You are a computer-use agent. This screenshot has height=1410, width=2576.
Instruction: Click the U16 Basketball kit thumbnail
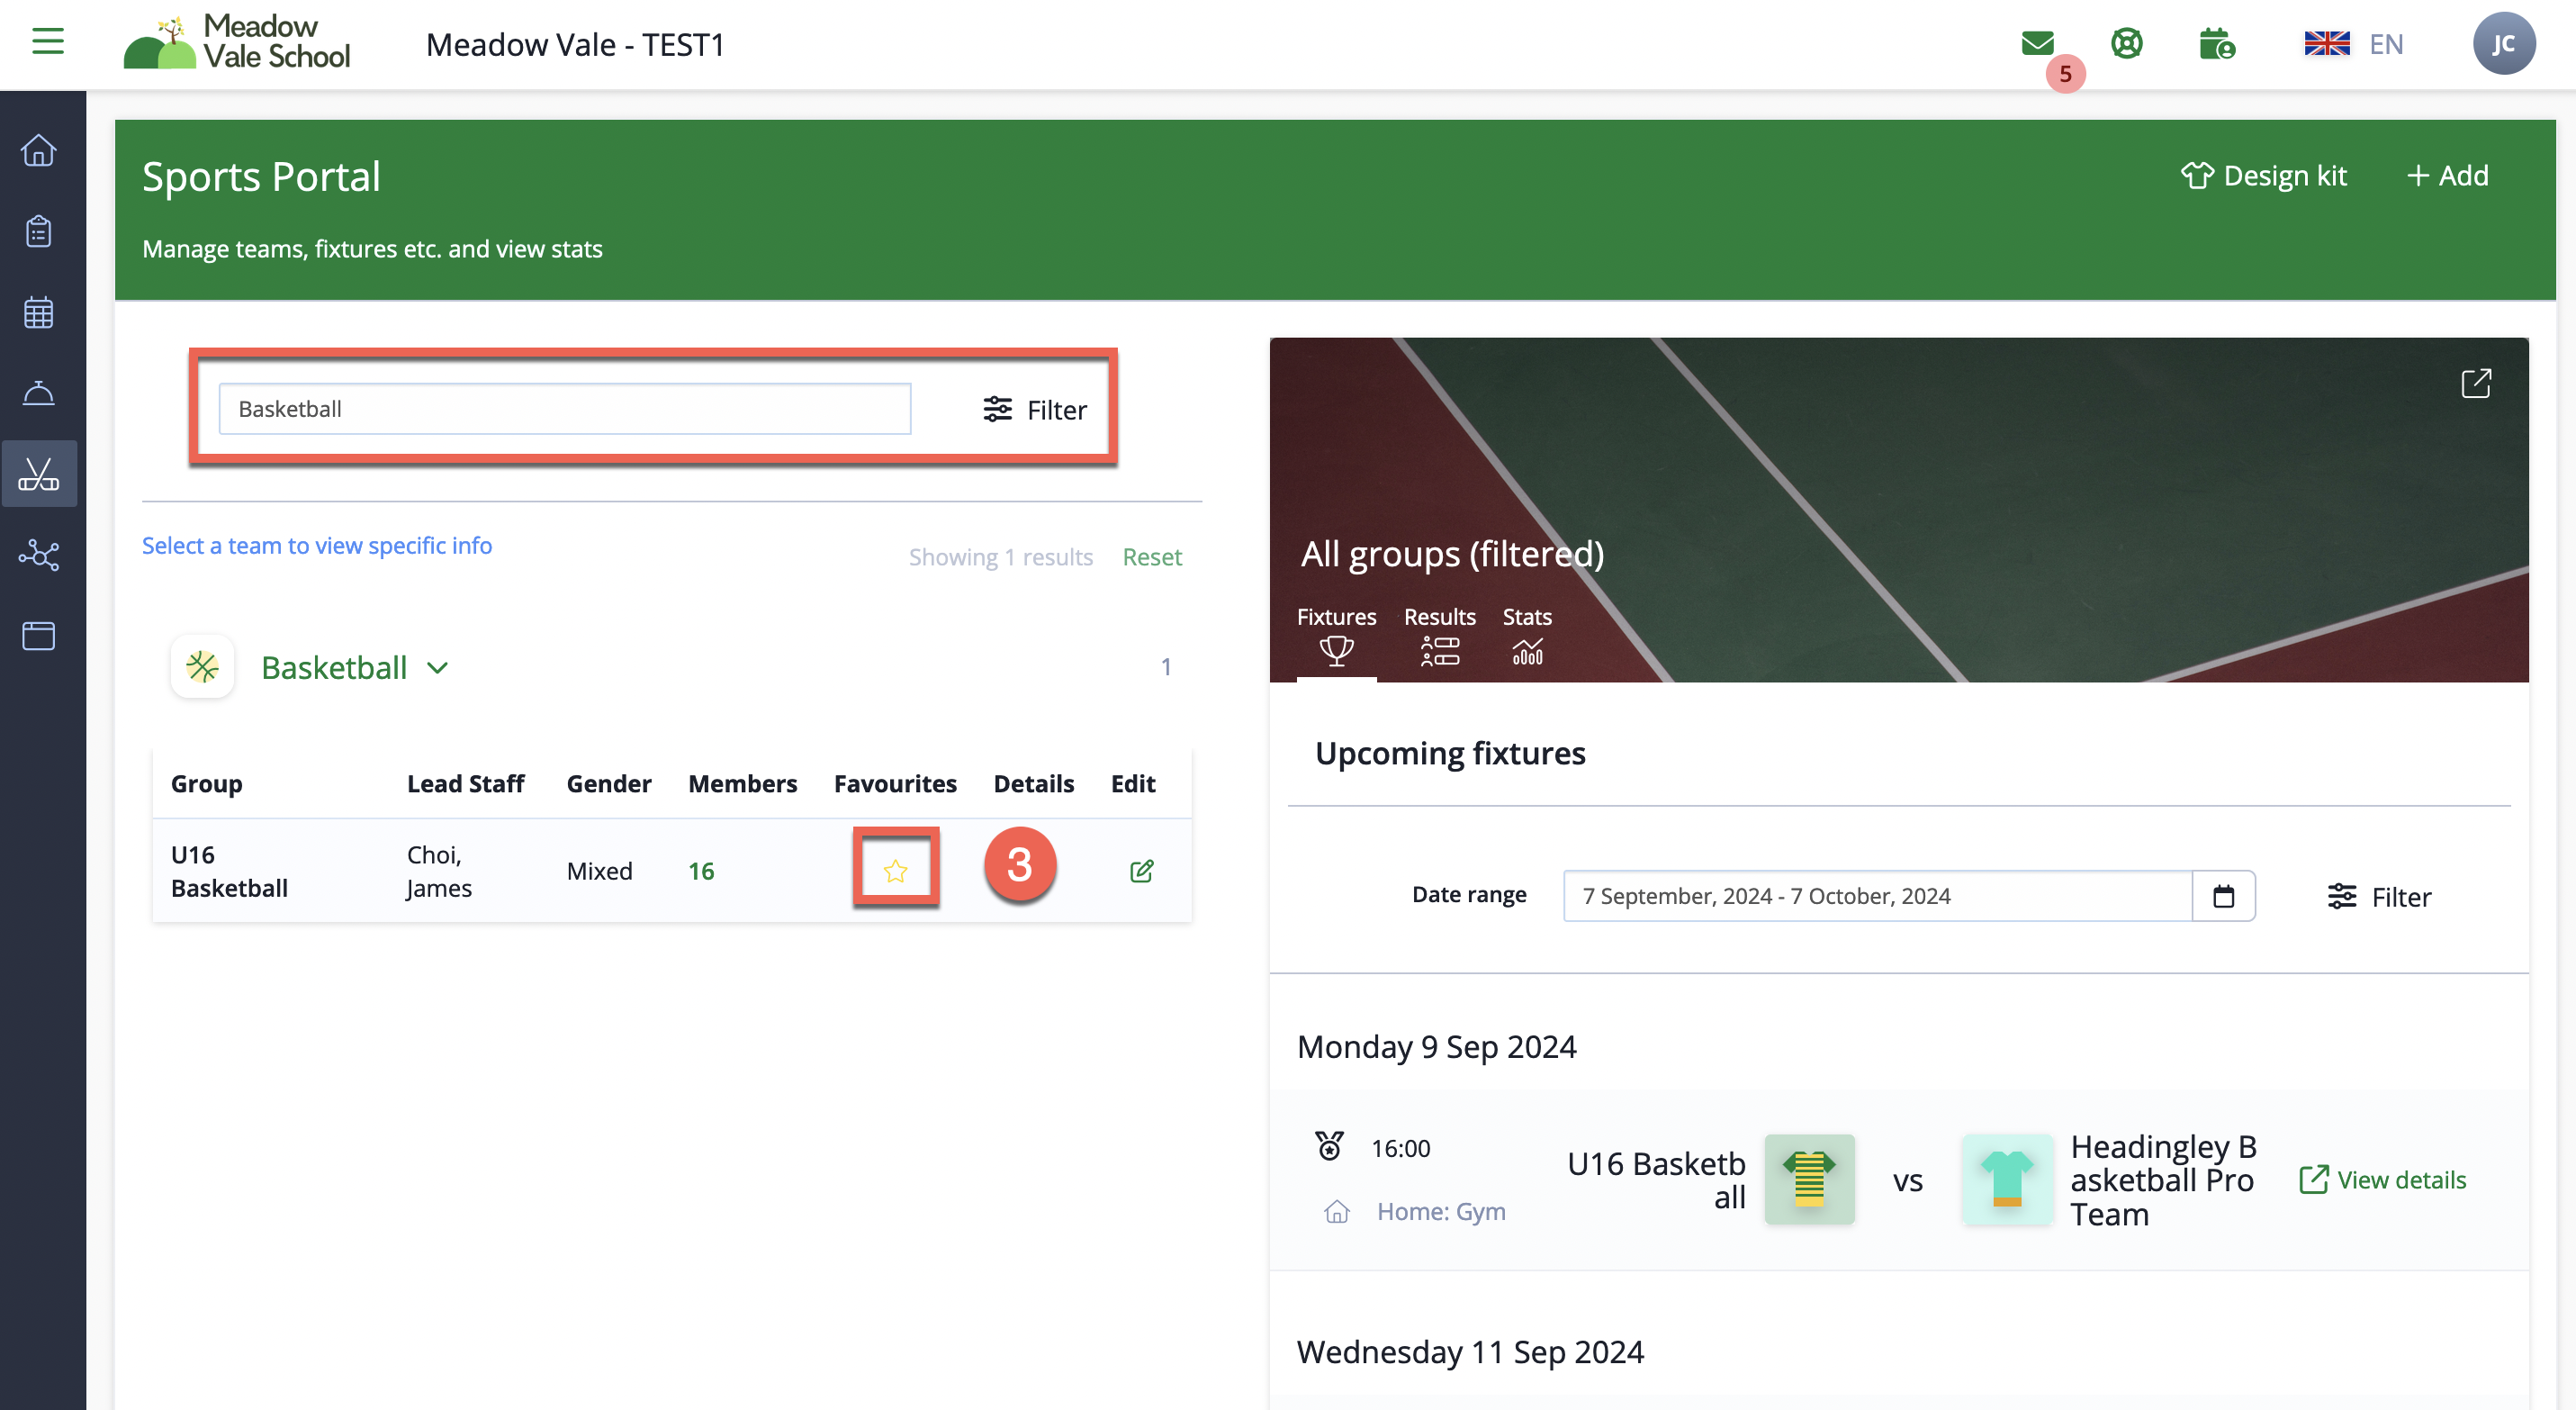[1809, 1180]
